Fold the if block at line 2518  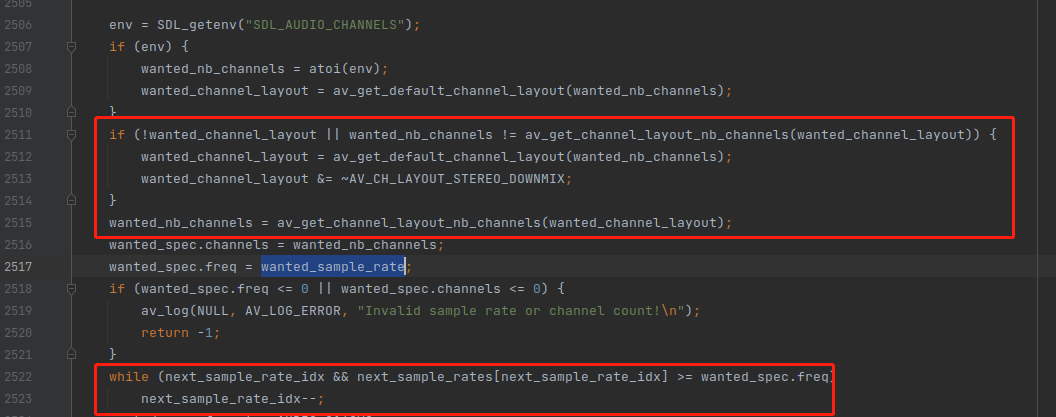pos(71,288)
